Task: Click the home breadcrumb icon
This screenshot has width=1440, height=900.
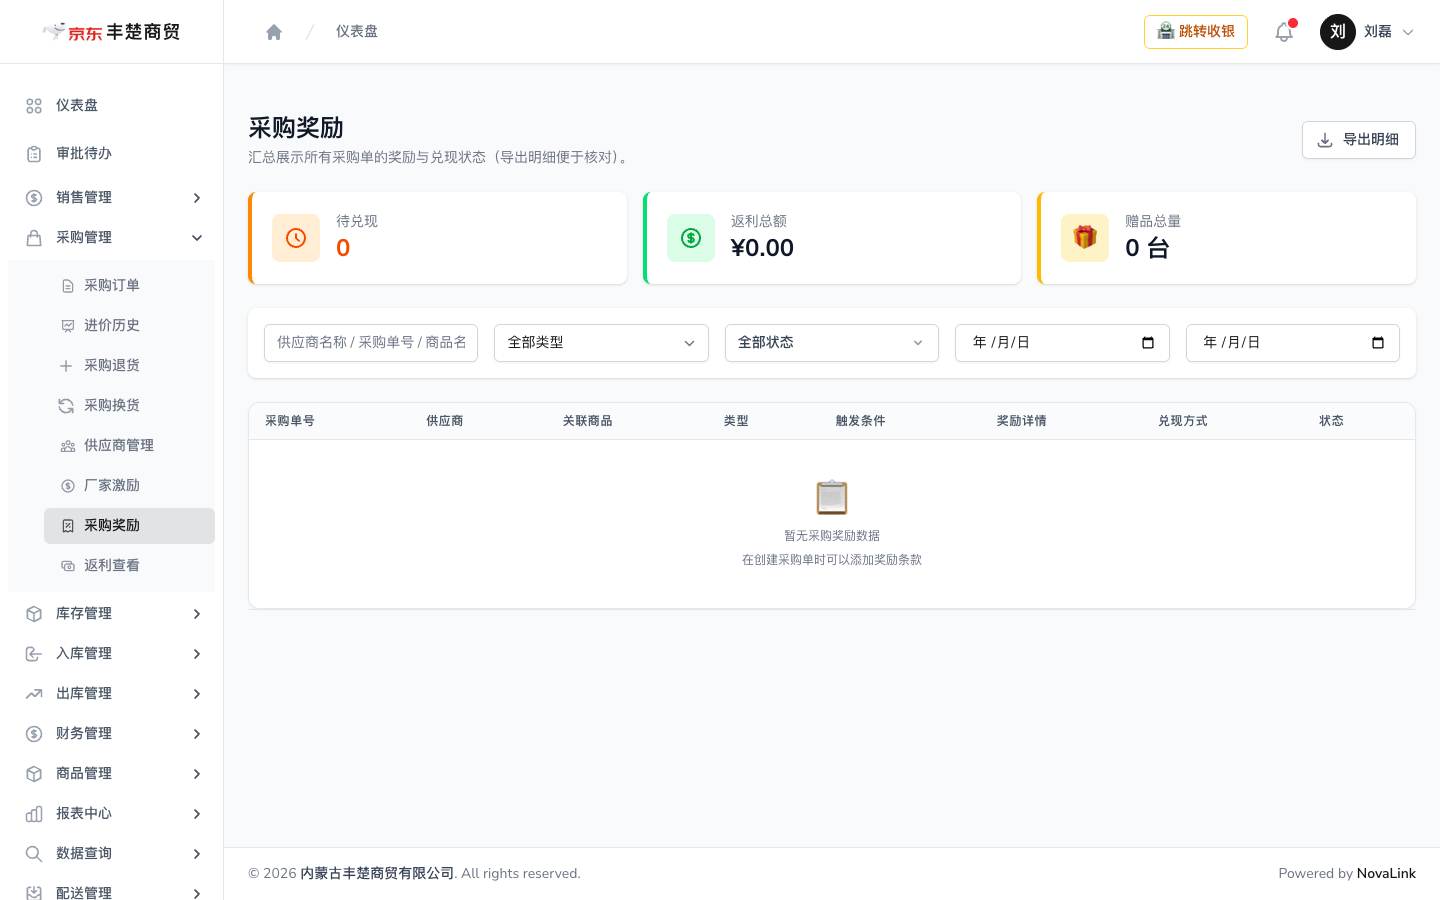Action: (x=274, y=32)
